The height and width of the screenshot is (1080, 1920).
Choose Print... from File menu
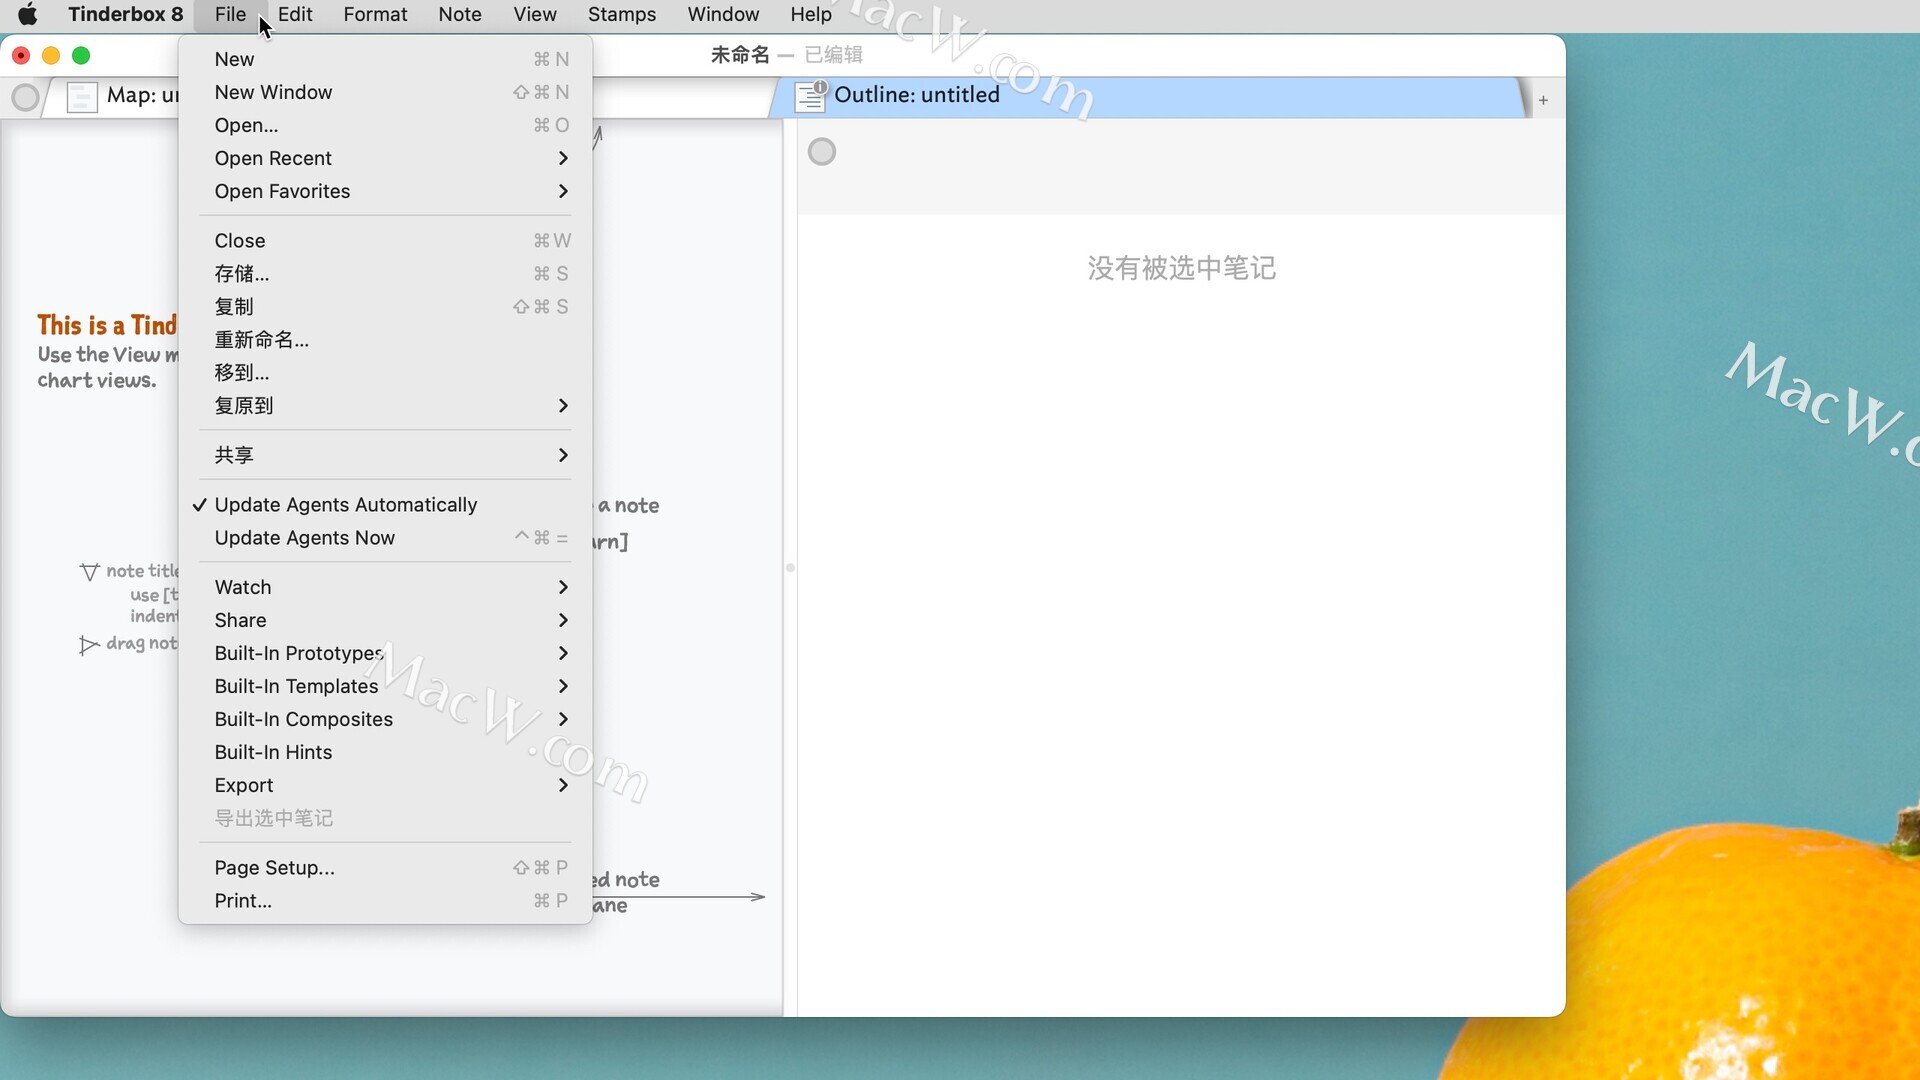tap(385, 901)
